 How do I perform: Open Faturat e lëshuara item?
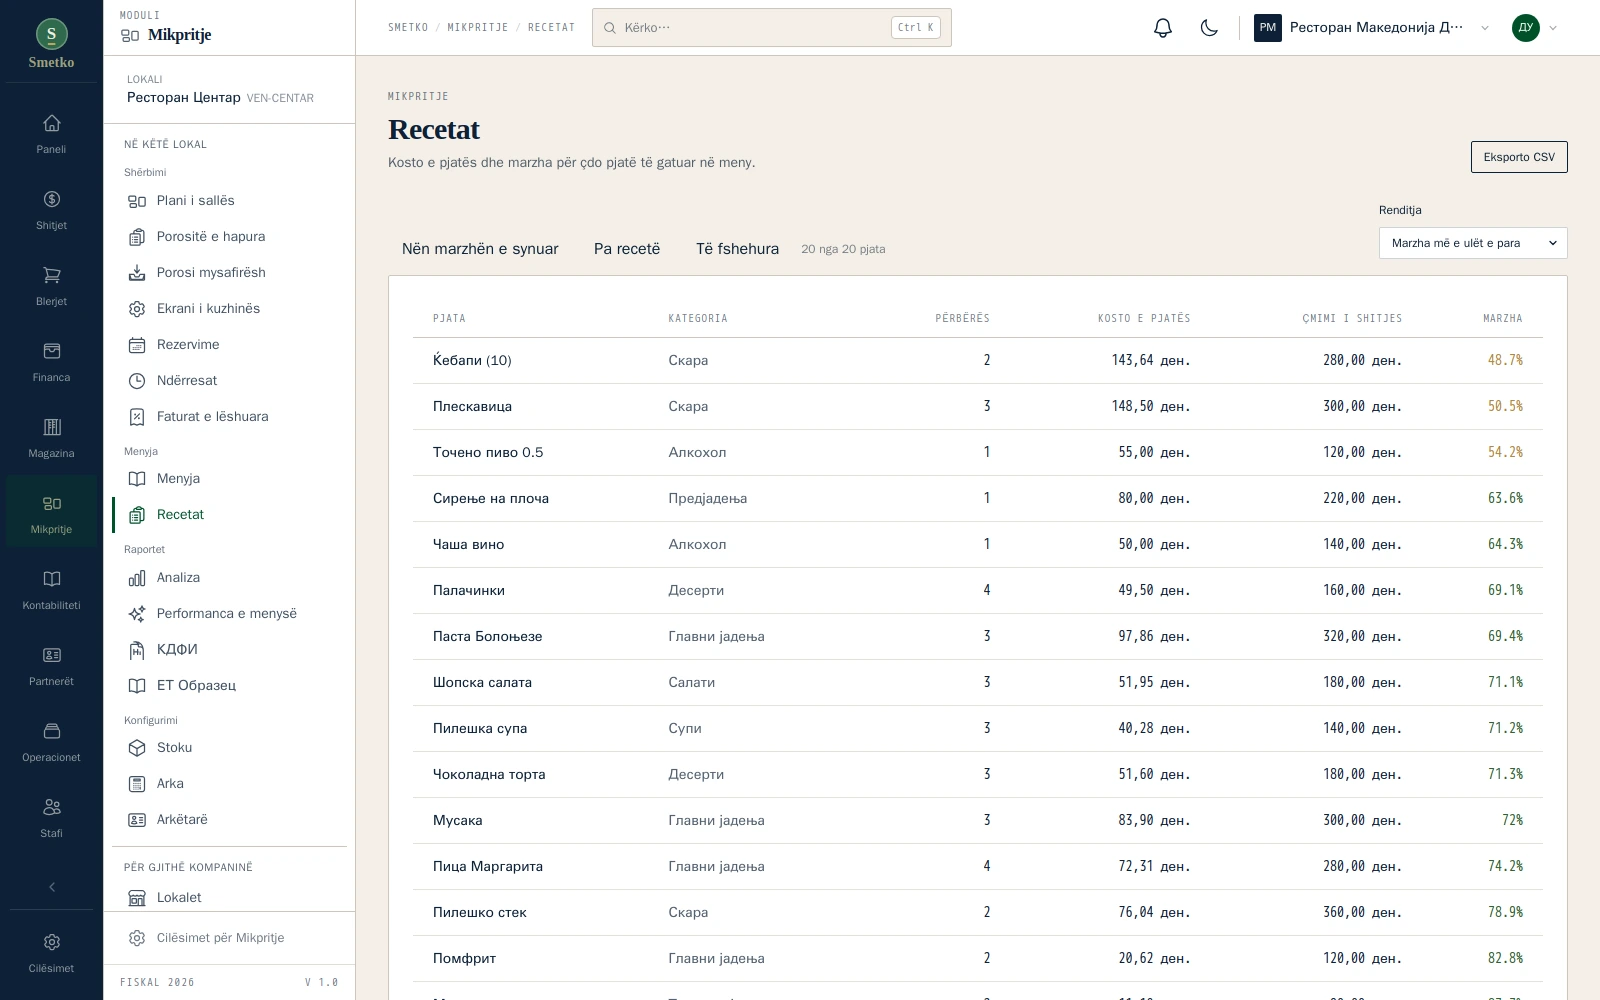pos(229,416)
